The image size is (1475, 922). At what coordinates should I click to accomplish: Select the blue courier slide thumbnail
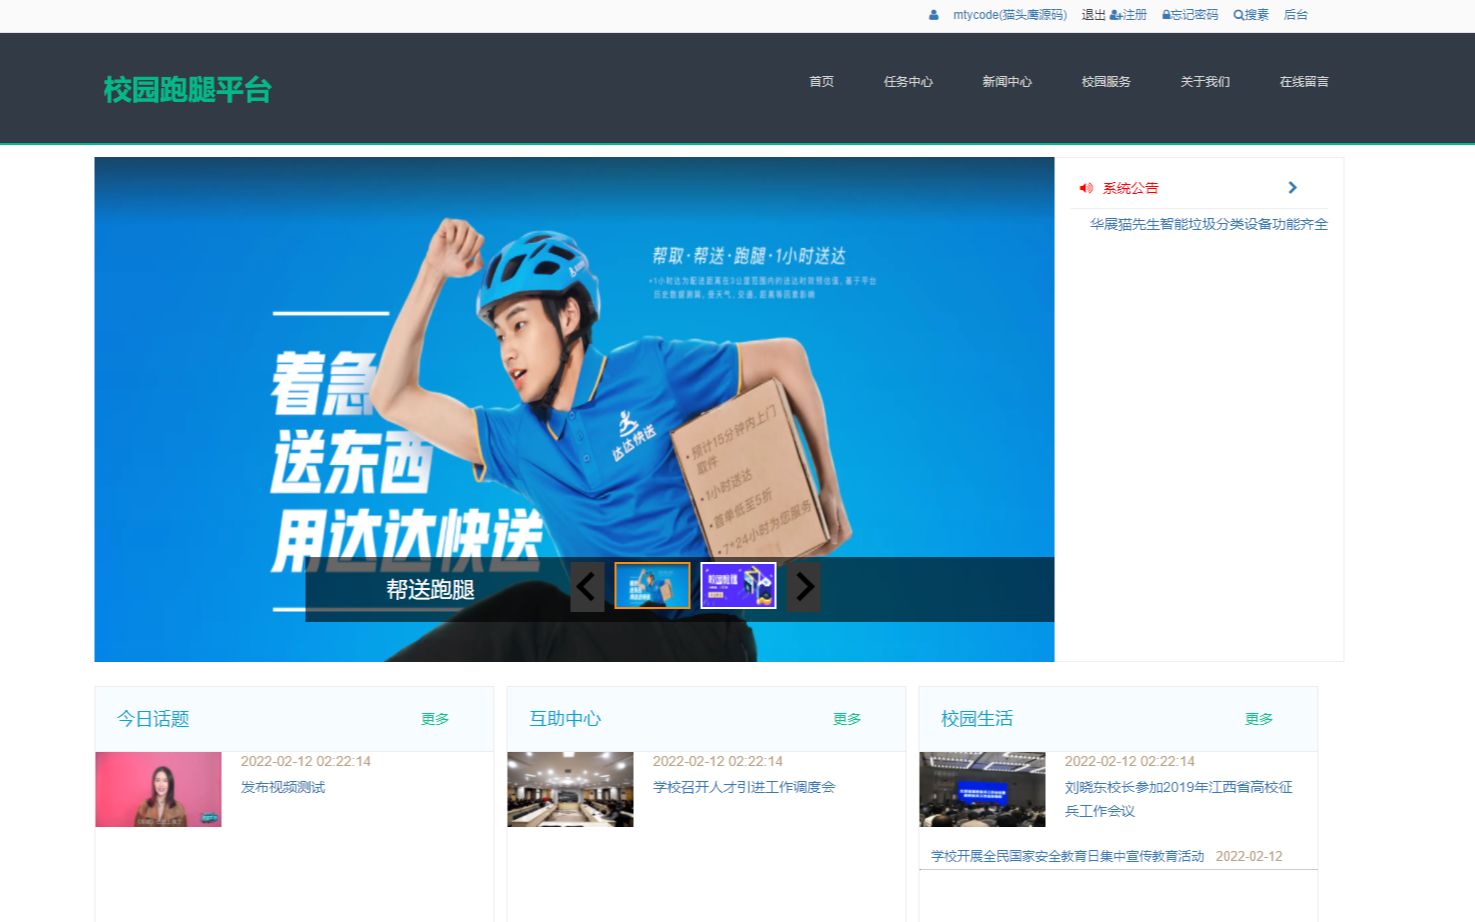pyautogui.click(x=652, y=586)
